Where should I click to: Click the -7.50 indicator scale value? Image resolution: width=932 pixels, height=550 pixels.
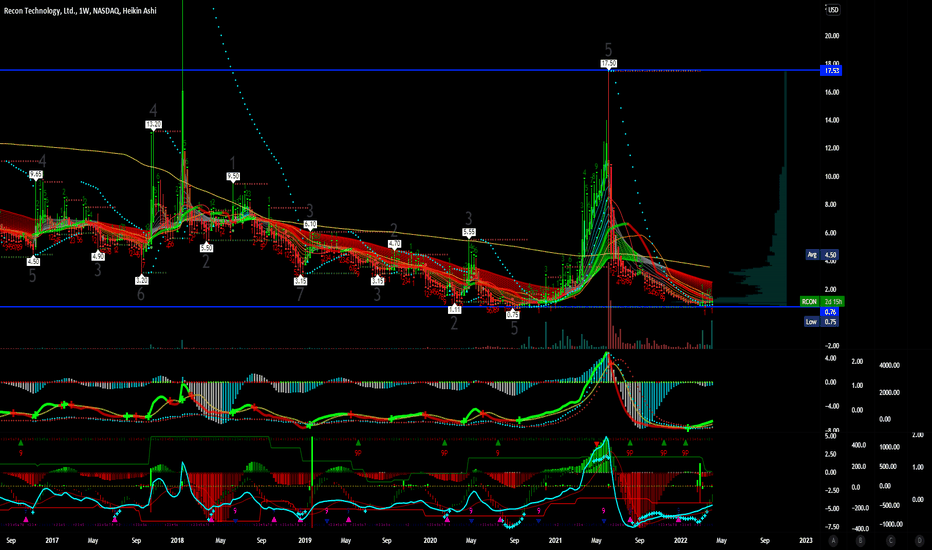(x=830, y=527)
